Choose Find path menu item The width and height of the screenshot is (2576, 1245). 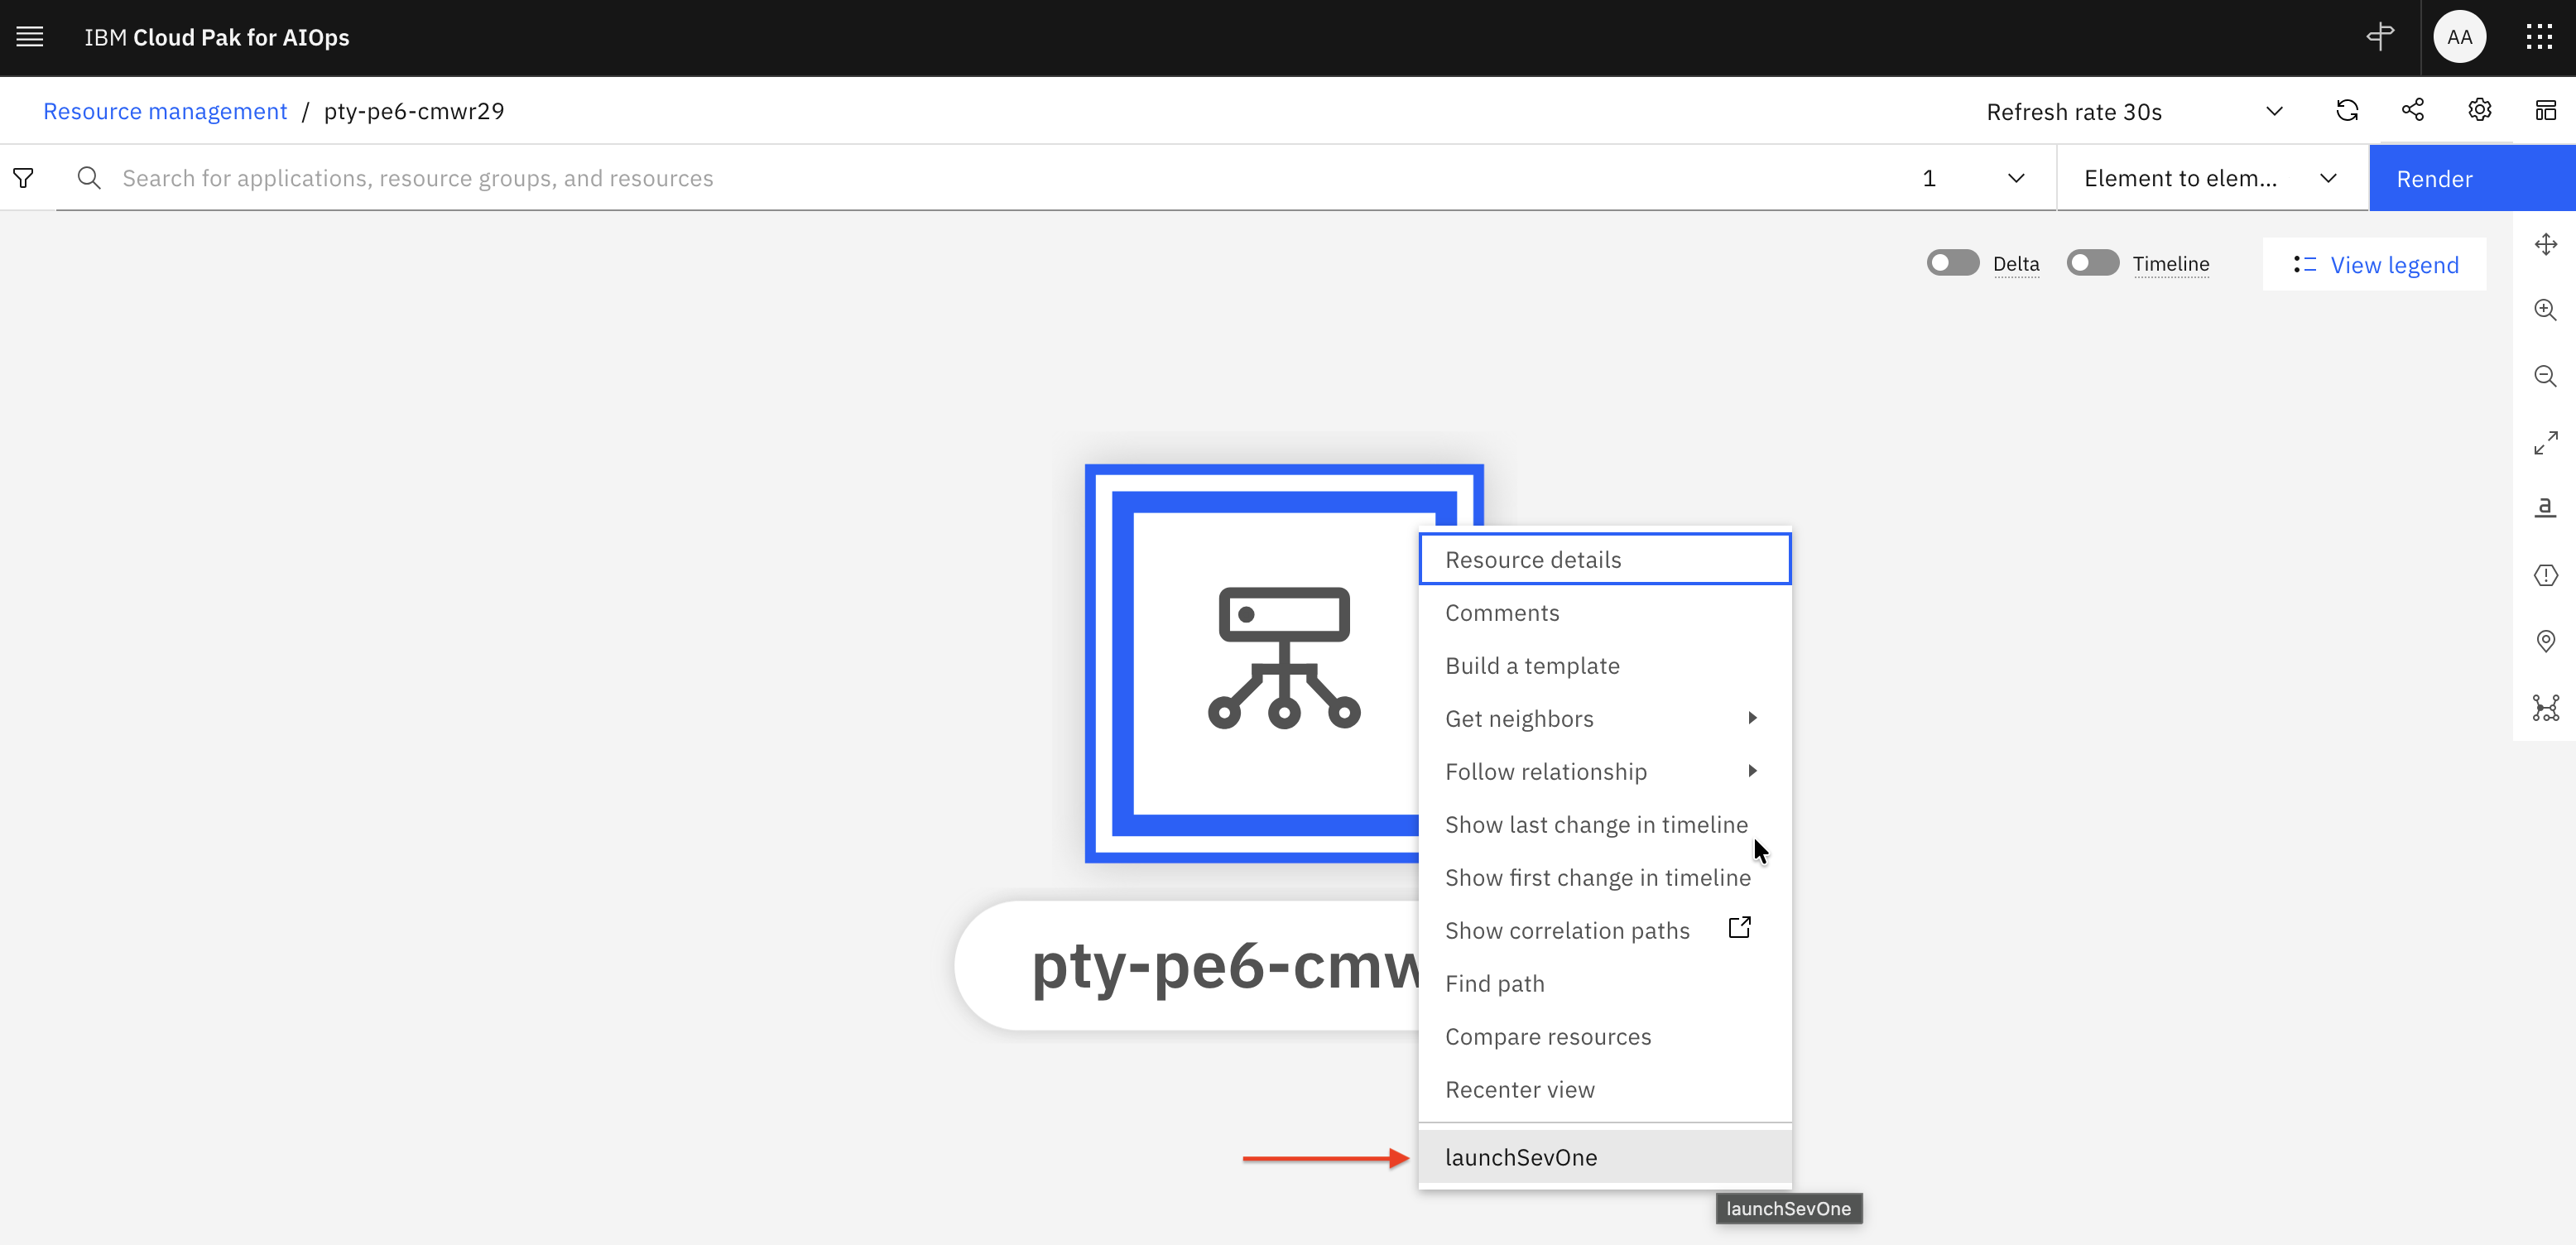pos(1604,984)
